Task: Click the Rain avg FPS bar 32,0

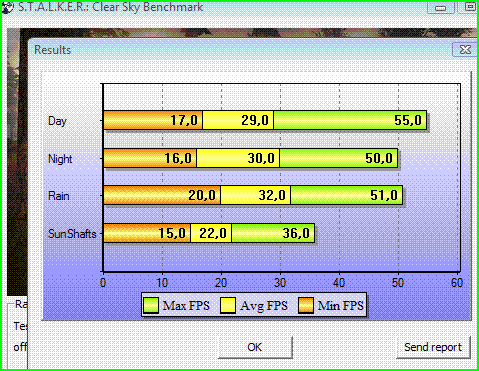Action: [x=255, y=195]
